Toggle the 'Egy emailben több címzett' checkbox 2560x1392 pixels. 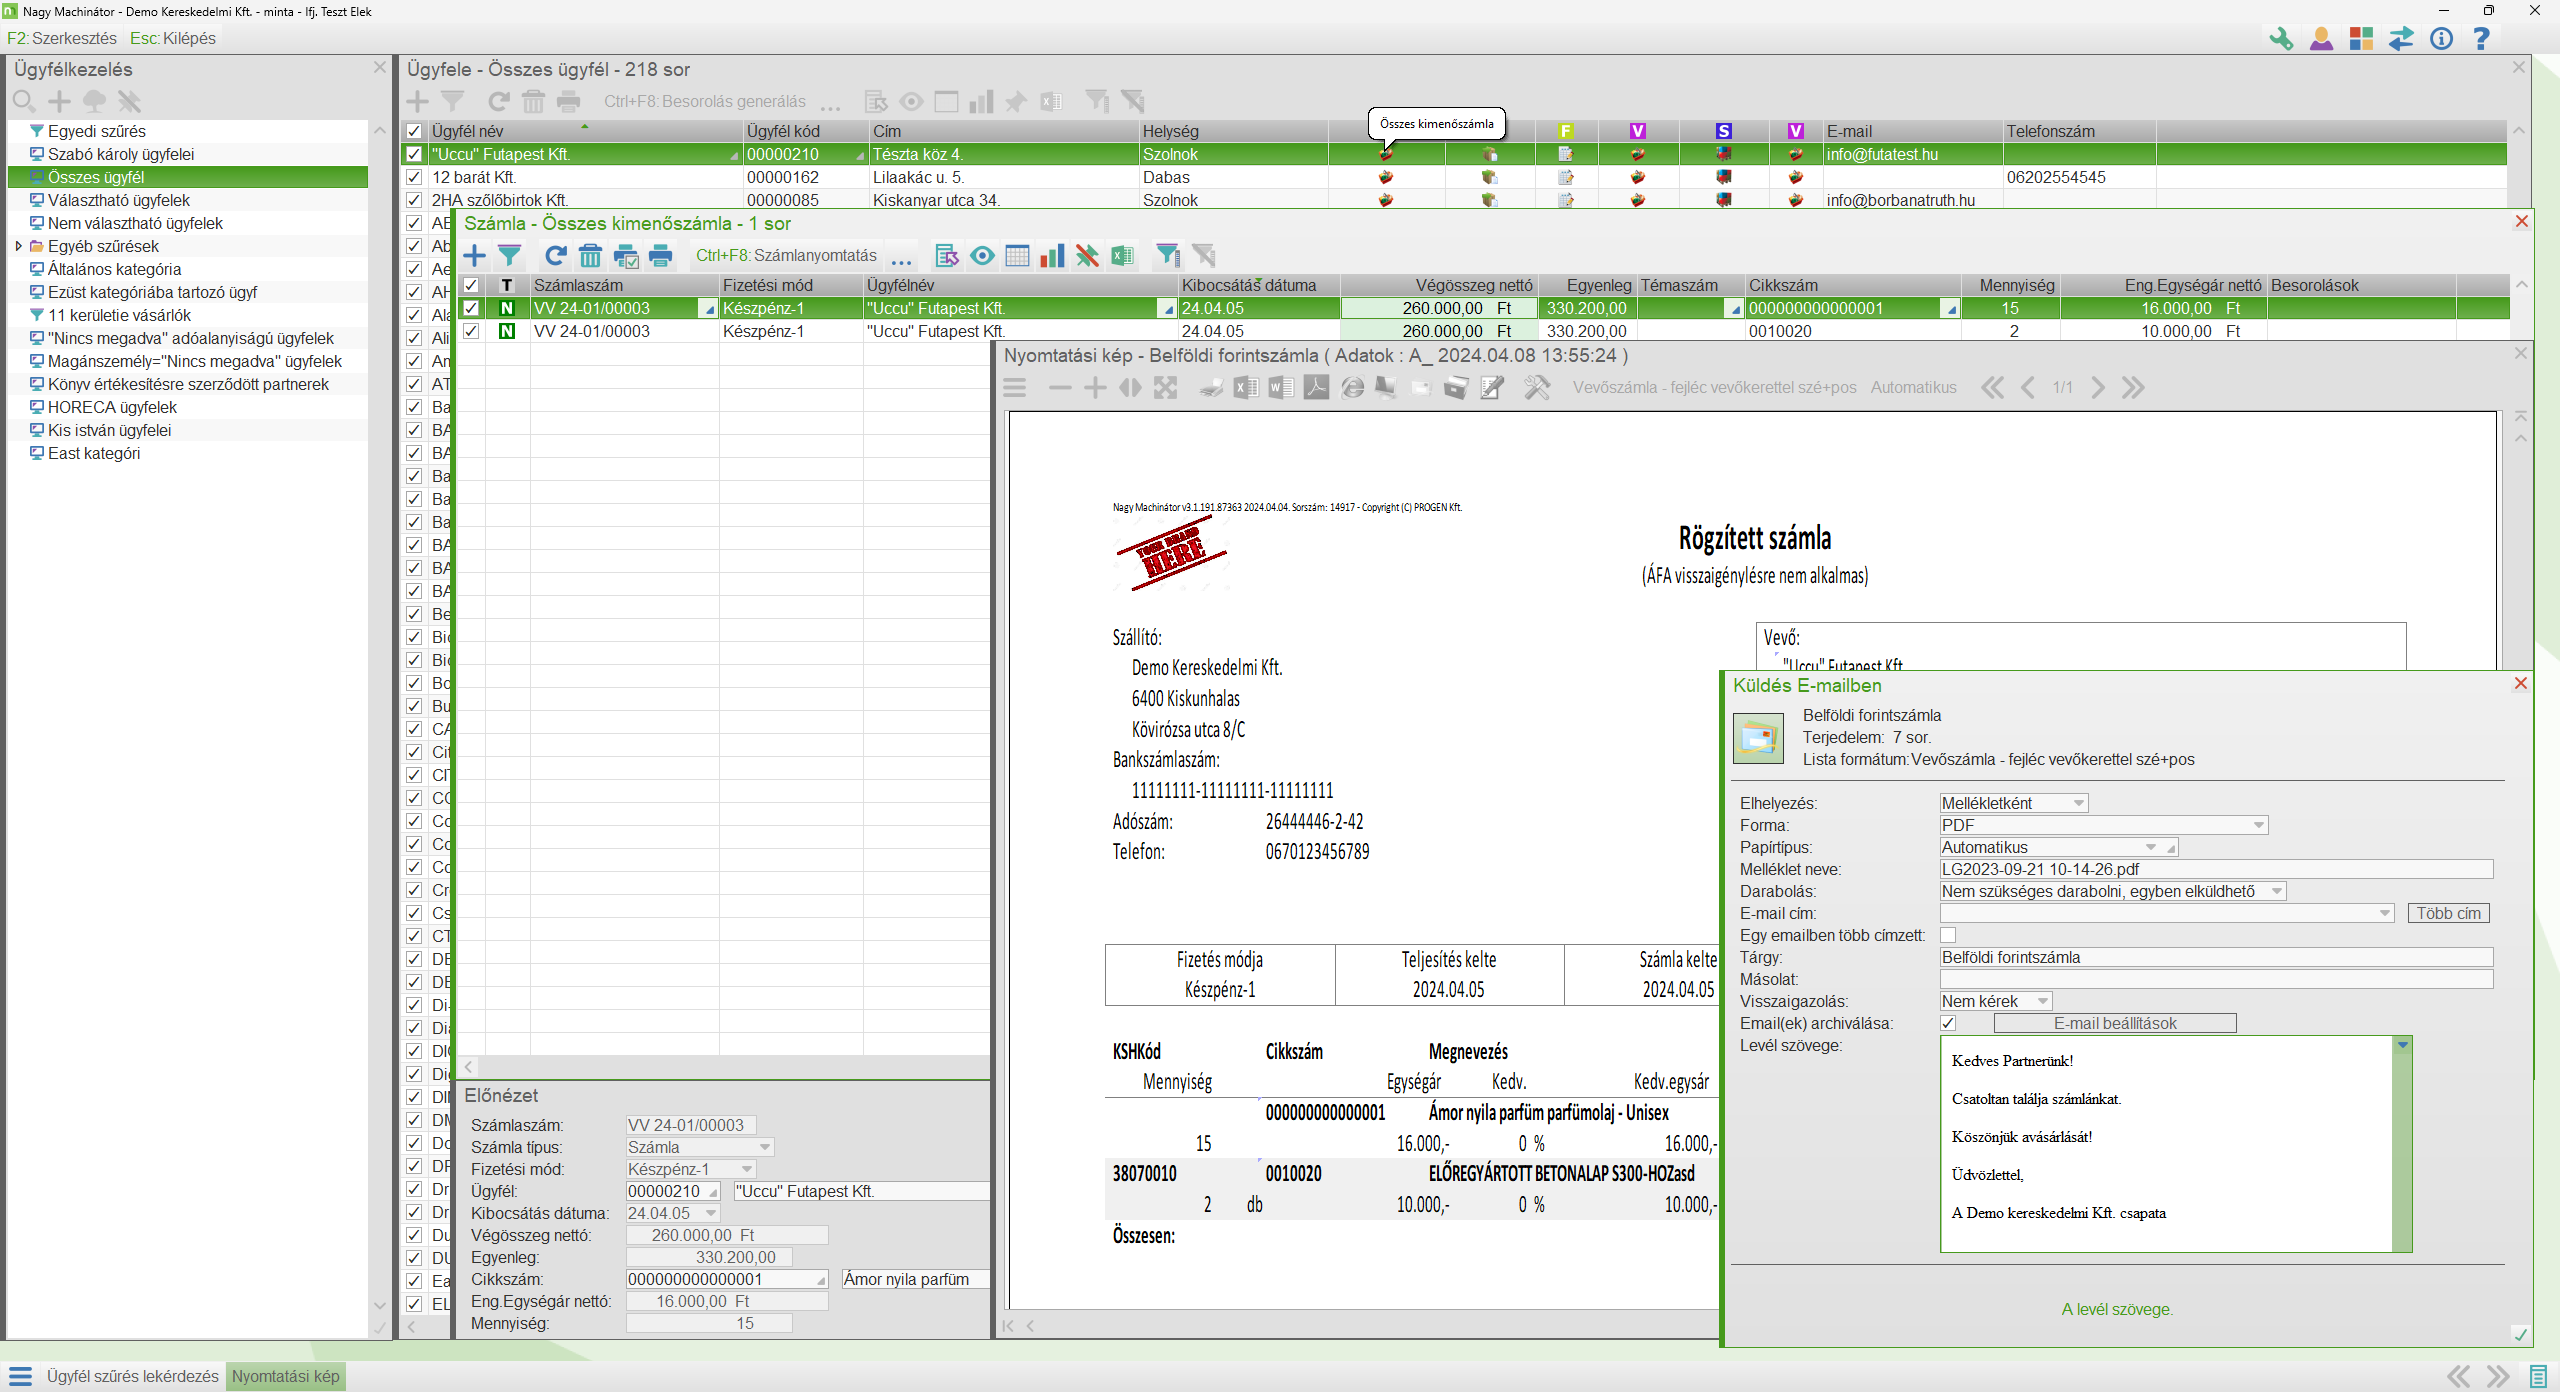(x=1948, y=935)
